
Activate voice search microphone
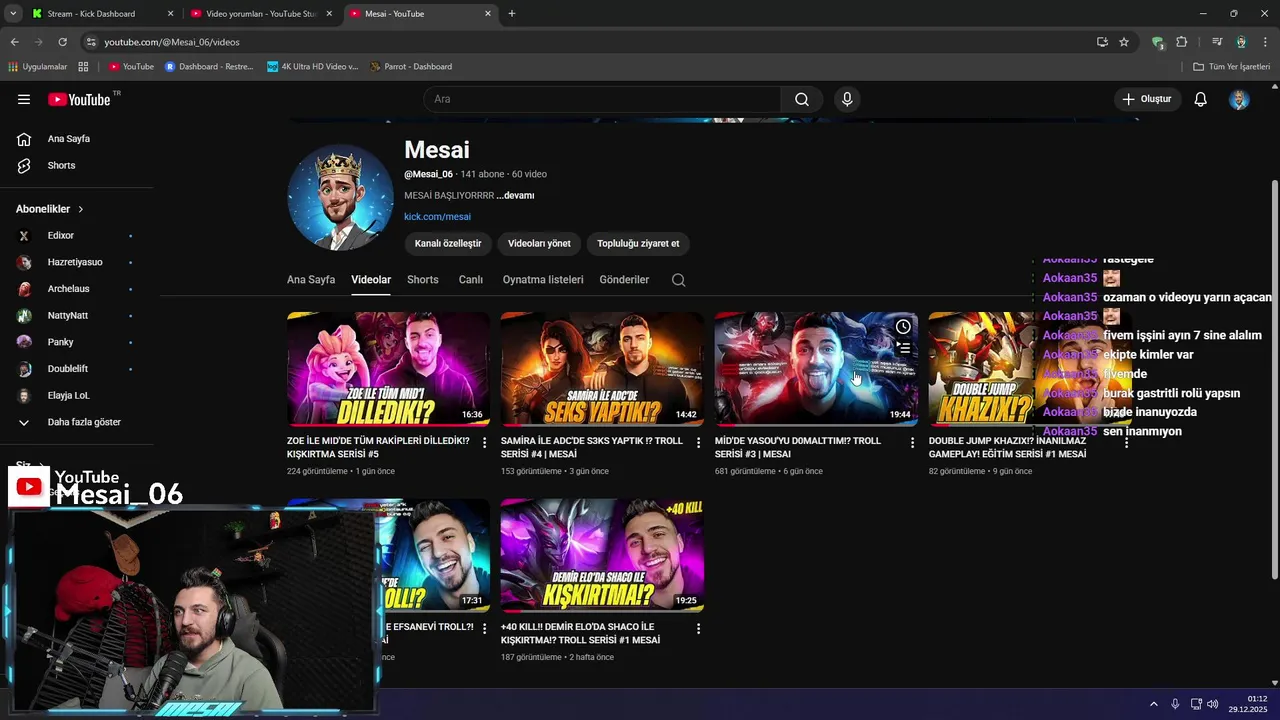847,99
